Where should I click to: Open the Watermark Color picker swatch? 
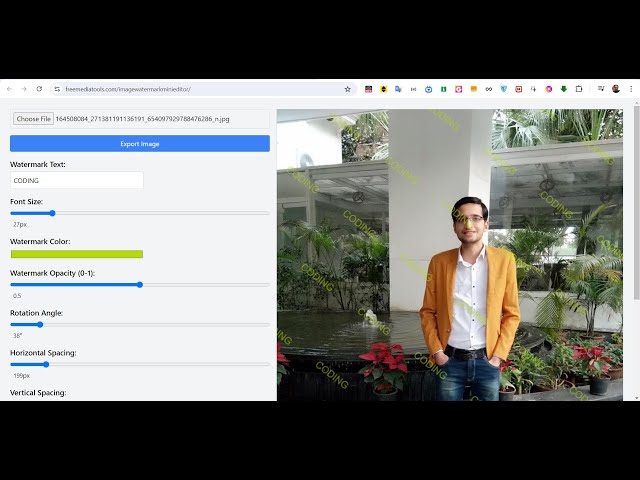click(x=77, y=254)
